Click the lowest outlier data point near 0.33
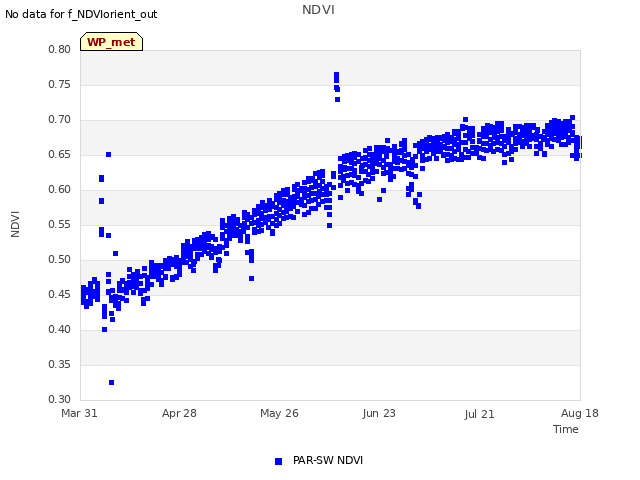Screen dimensions: 640x480 coord(111,382)
